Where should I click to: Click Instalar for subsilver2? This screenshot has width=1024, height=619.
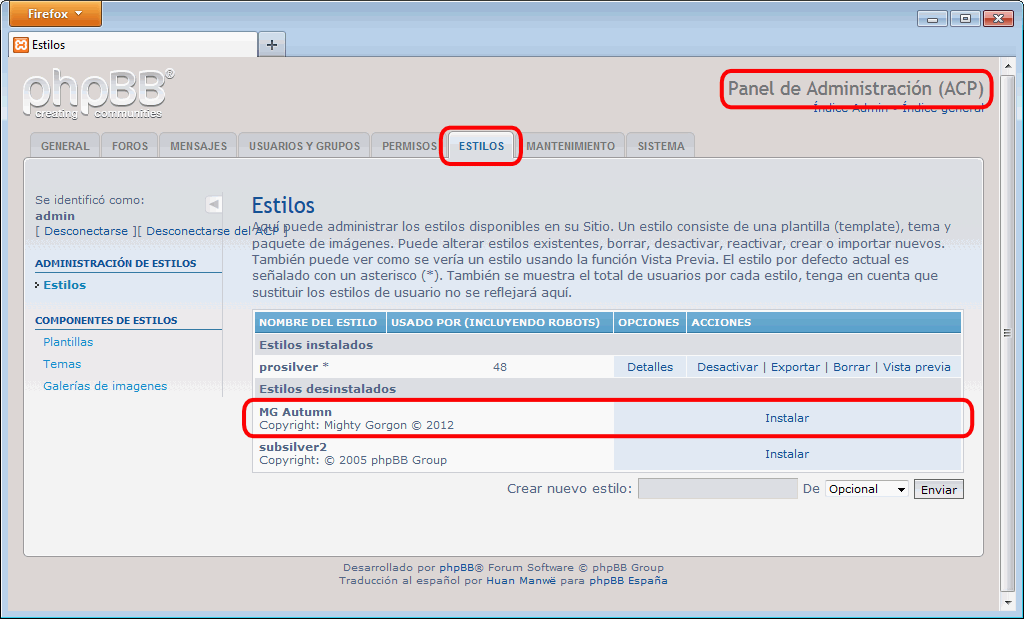coord(787,454)
